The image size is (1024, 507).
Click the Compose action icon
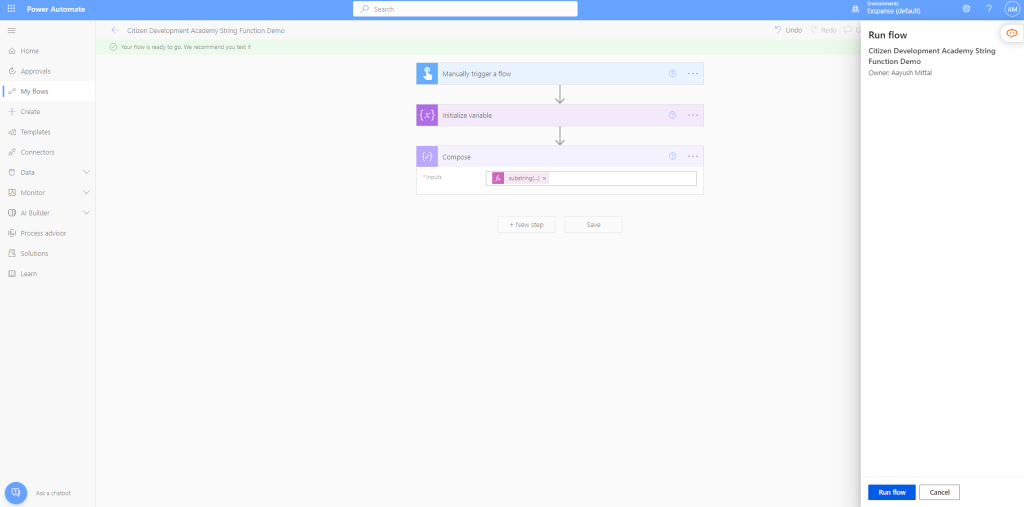[x=427, y=156]
